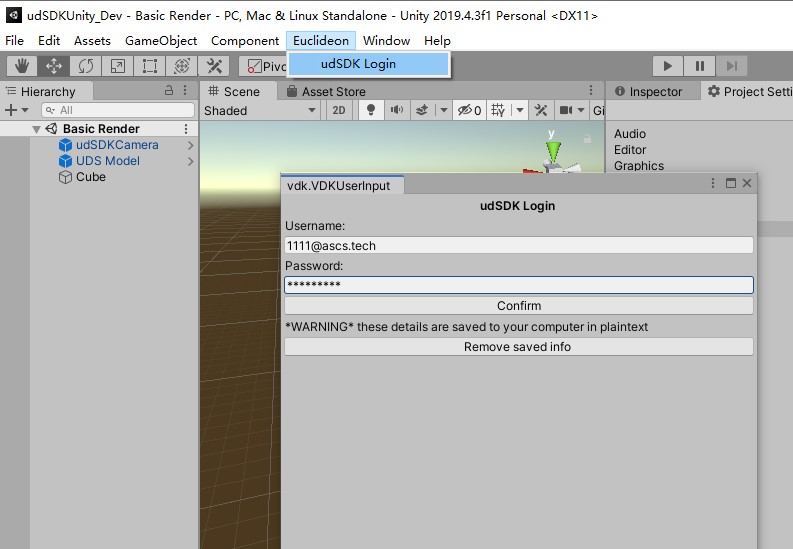Open the Edit menu
The width and height of the screenshot is (793, 549).
tap(49, 40)
